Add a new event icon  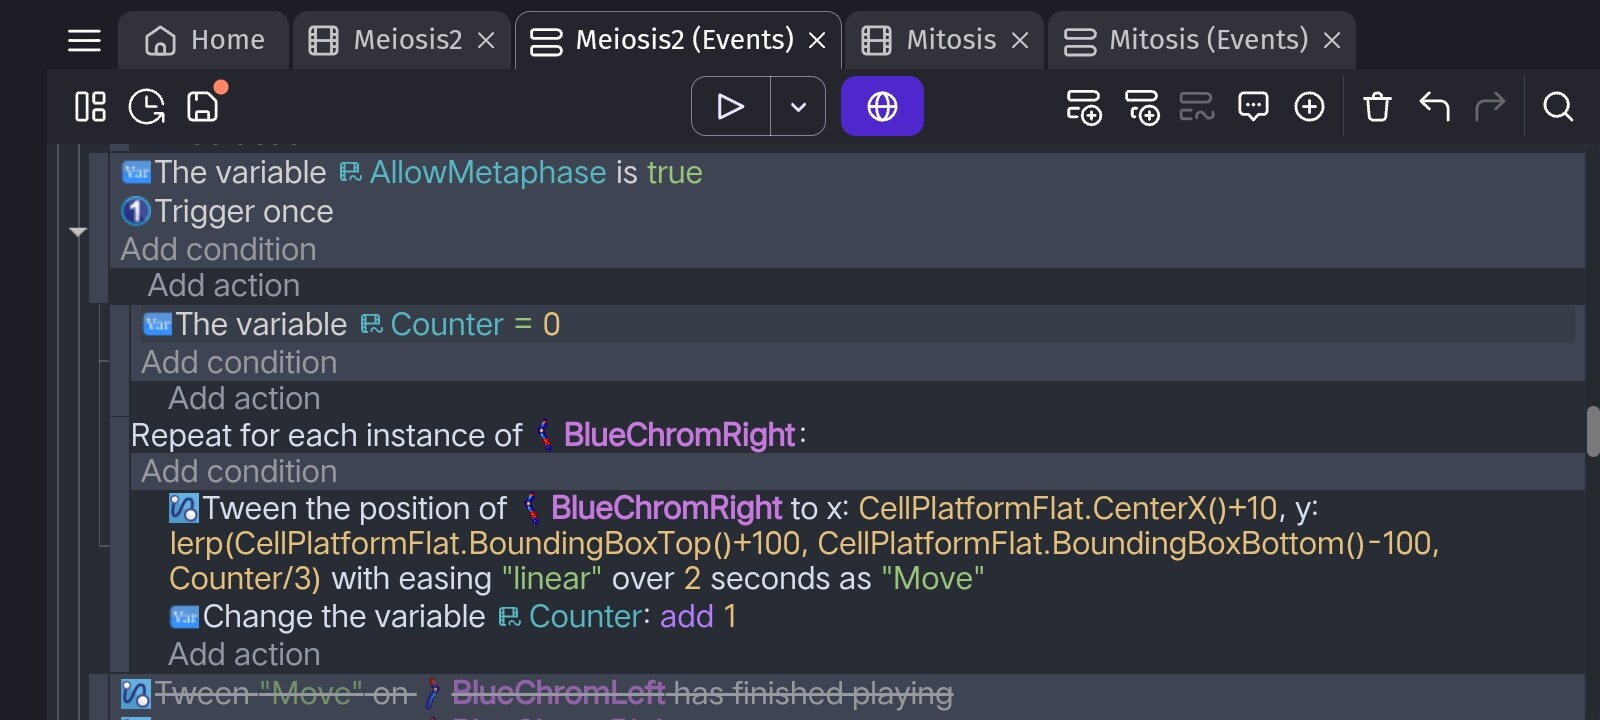click(x=1084, y=106)
